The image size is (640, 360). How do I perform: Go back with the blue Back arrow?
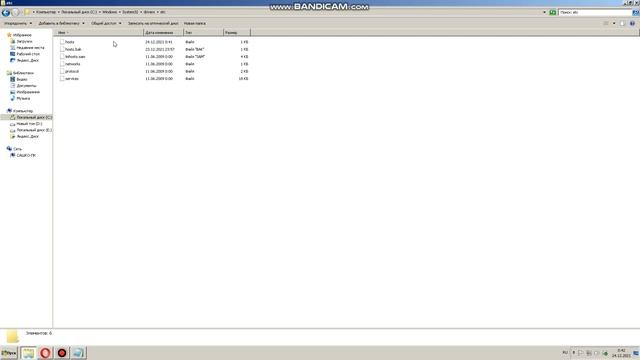[6, 13]
